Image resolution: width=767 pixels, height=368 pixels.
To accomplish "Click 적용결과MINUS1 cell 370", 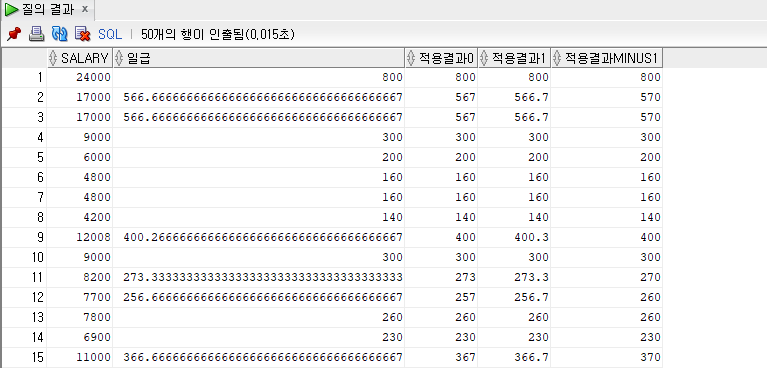I will point(607,357).
